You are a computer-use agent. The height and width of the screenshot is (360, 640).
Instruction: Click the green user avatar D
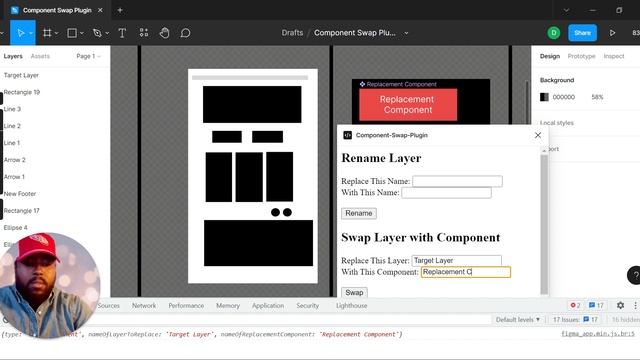tap(553, 33)
